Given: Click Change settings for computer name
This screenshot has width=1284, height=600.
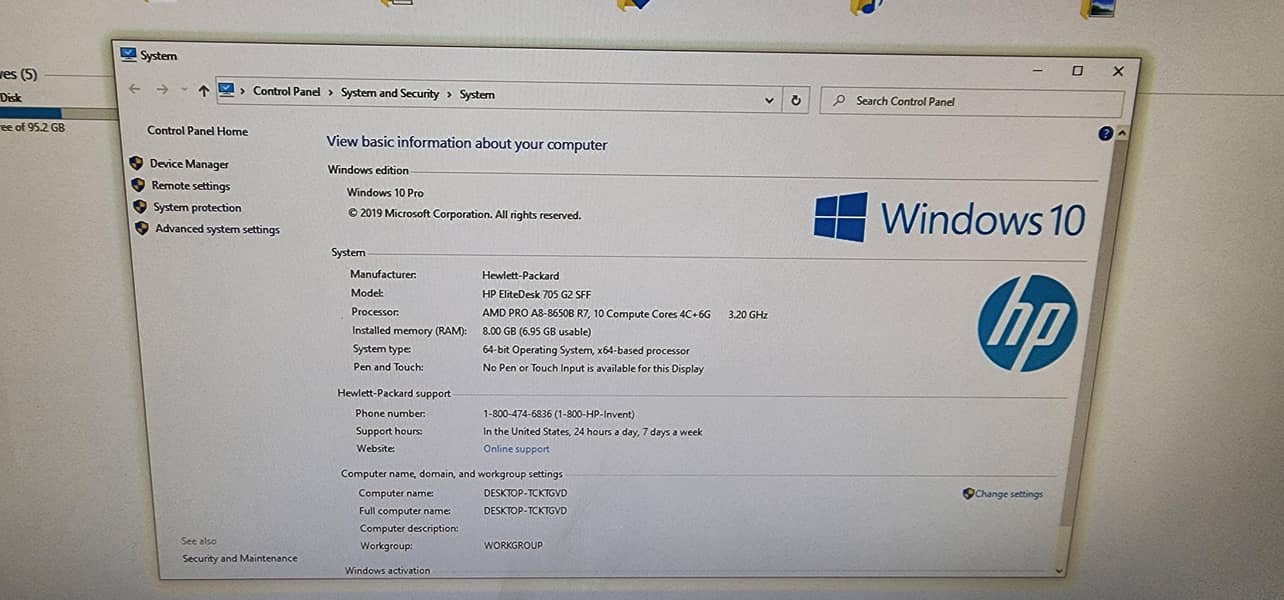Looking at the screenshot, I should [x=1008, y=494].
